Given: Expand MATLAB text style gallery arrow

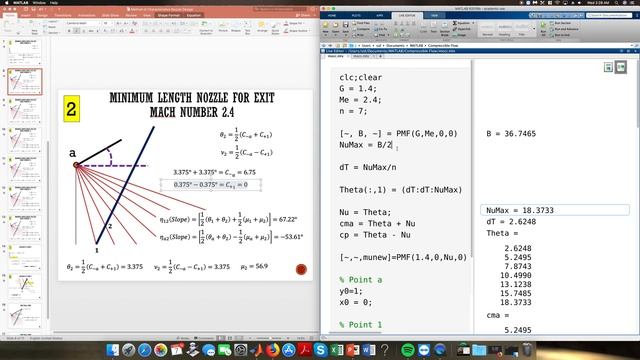Looking at the screenshot, I should (534, 29).
